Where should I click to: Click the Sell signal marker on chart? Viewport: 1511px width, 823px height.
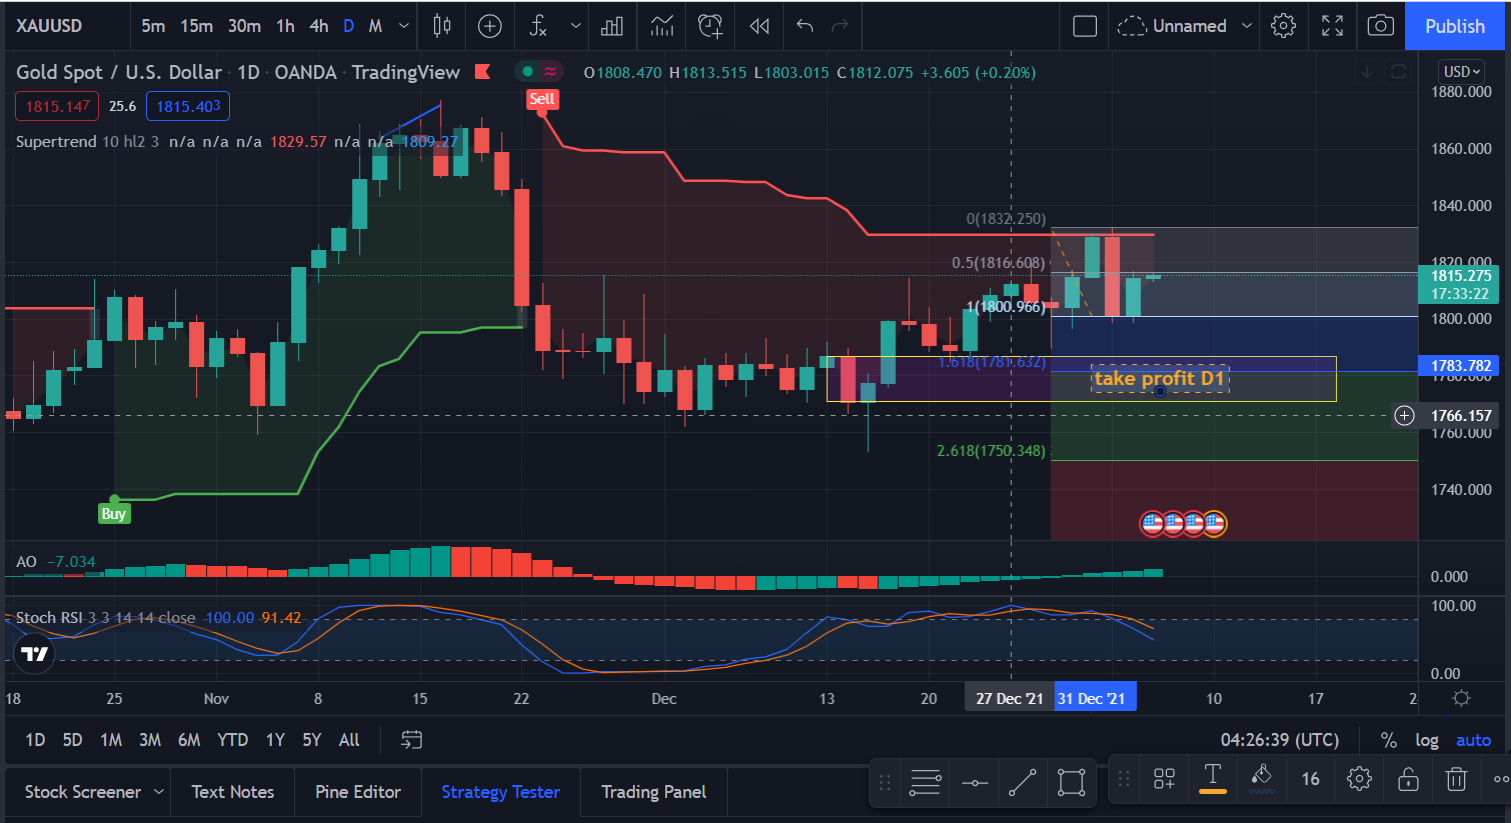542,99
